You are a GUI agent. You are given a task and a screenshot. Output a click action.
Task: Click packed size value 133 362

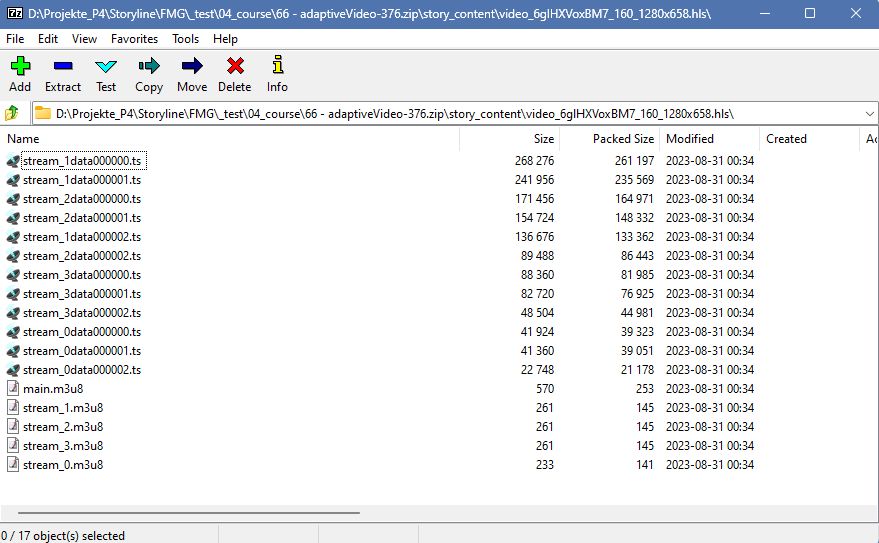(634, 237)
